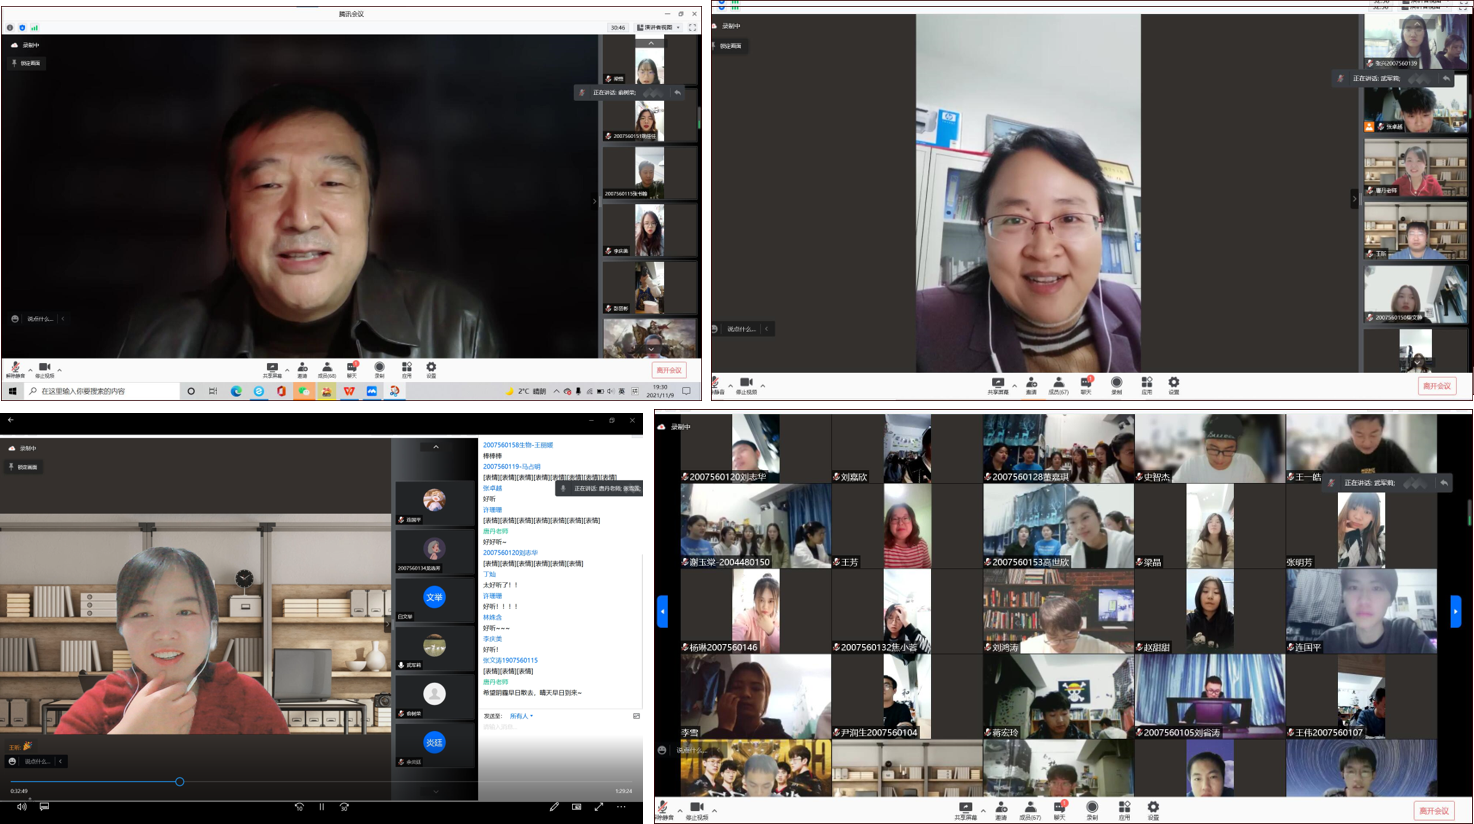Image resolution: width=1474 pixels, height=824 pixels.
Task: Enter fullscreen with the player's expand icon
Action: (x=599, y=807)
